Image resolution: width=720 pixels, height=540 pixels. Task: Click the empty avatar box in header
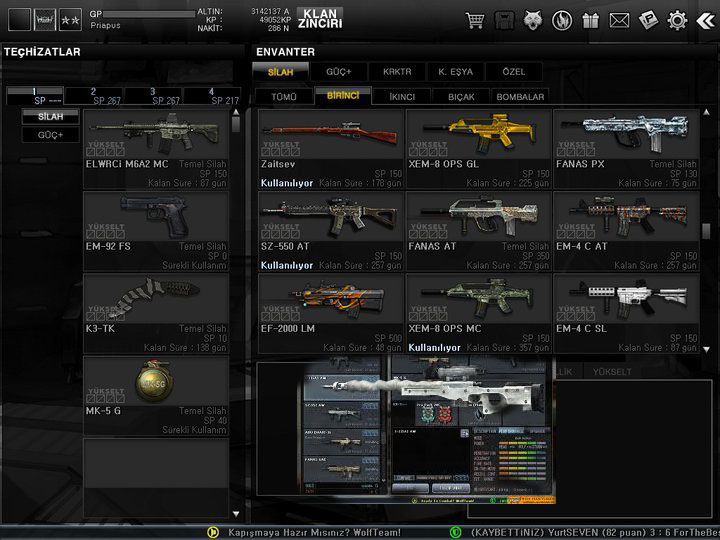pyautogui.click(x=19, y=20)
